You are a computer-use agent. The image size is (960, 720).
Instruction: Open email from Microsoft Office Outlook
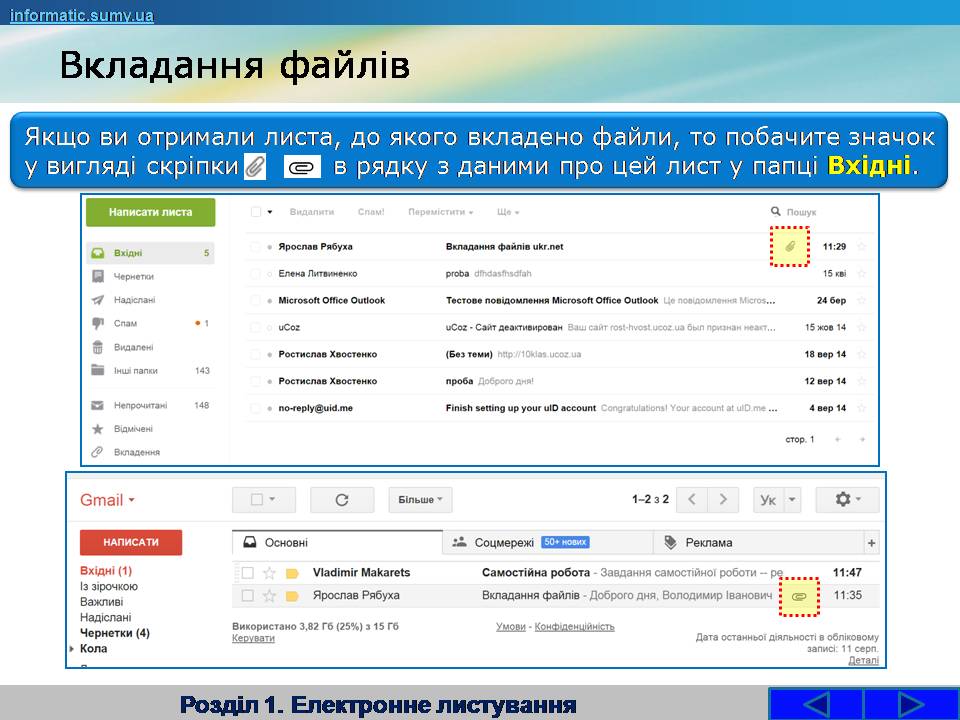coord(331,300)
